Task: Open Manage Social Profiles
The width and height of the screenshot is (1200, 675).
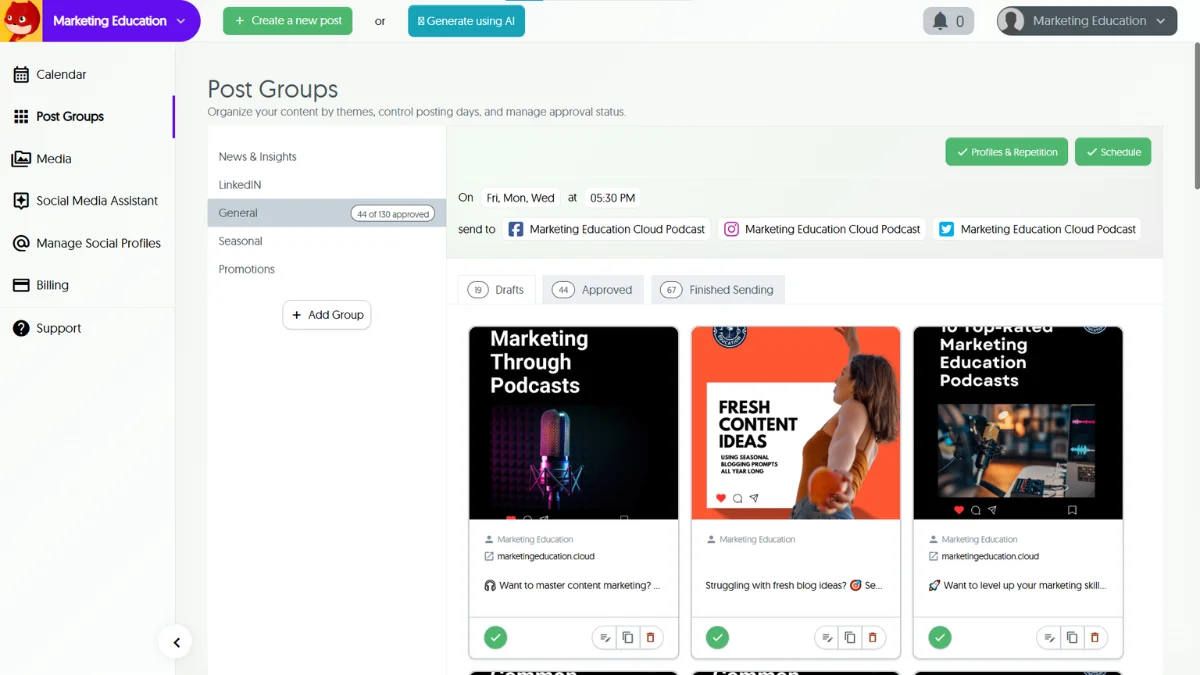Action: pos(98,243)
